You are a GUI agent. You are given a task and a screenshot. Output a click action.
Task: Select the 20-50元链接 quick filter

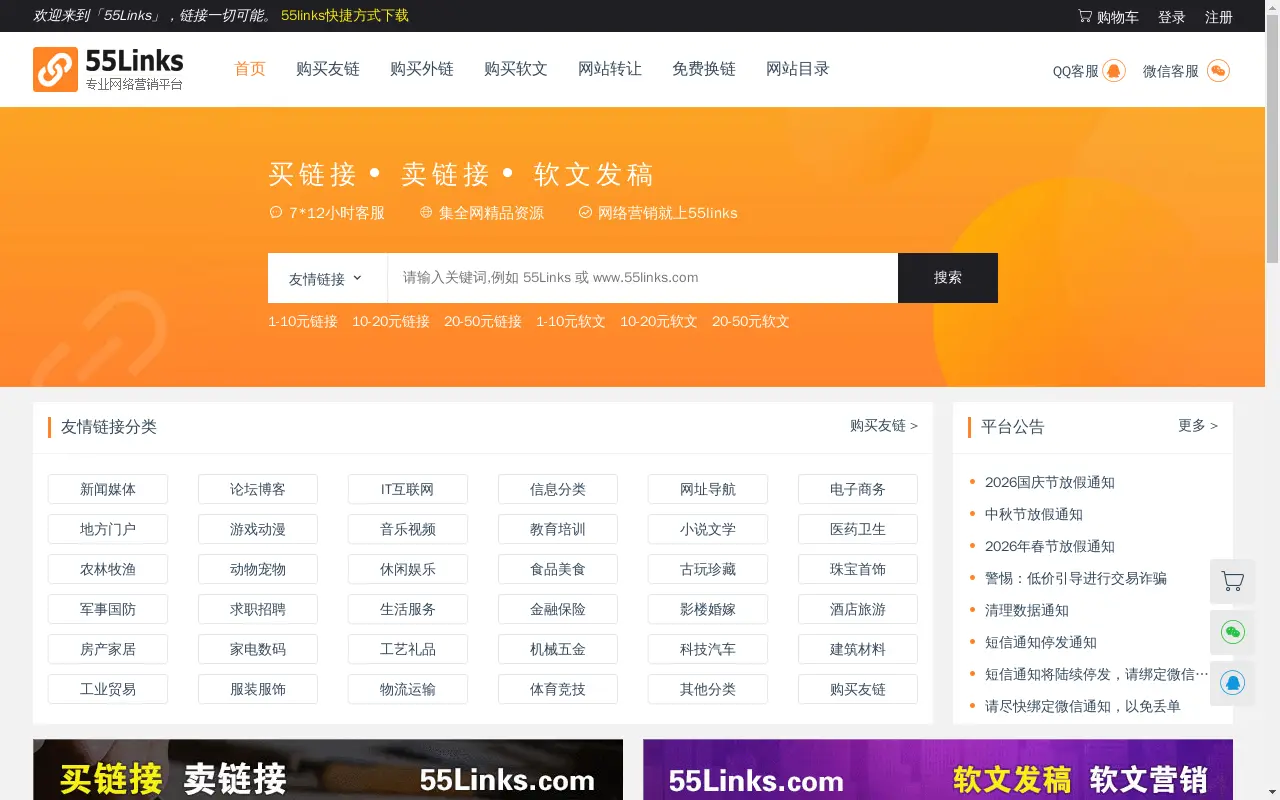pos(483,322)
